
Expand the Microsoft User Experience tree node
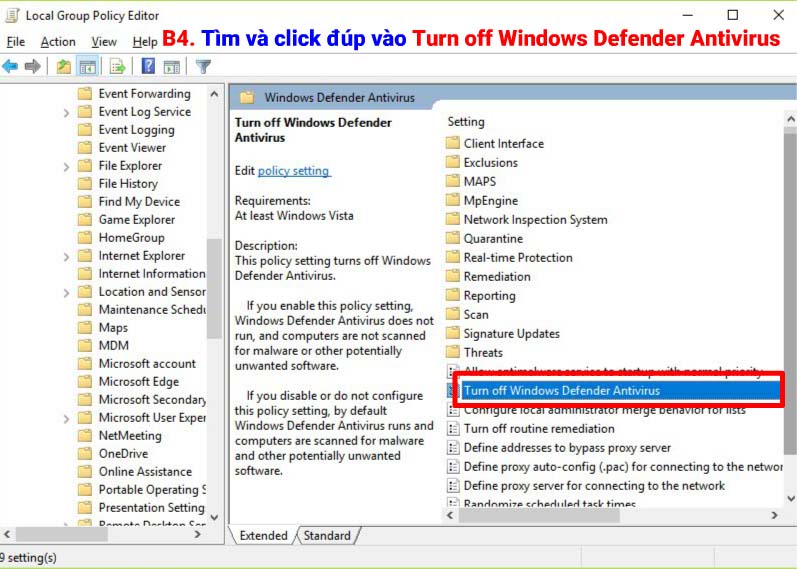(x=66, y=418)
